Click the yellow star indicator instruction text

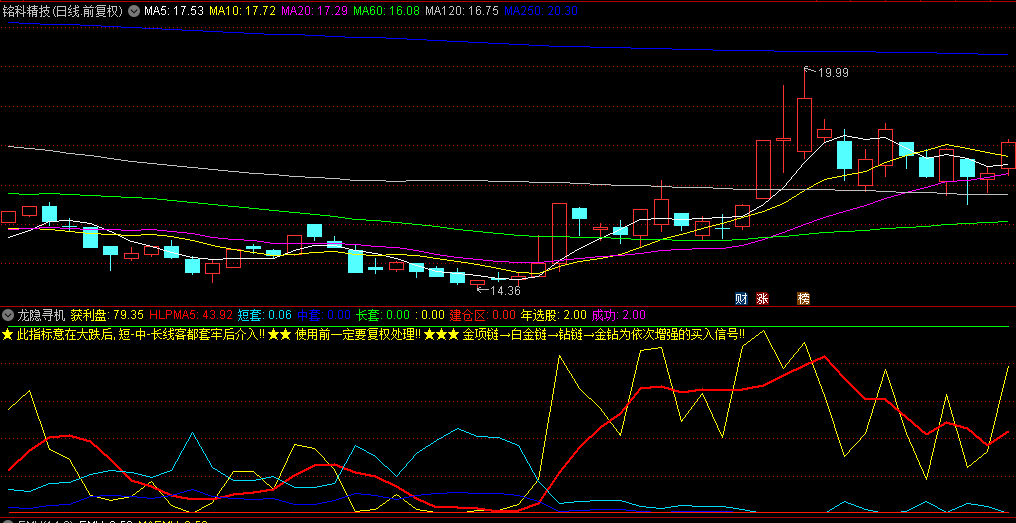[373, 334]
